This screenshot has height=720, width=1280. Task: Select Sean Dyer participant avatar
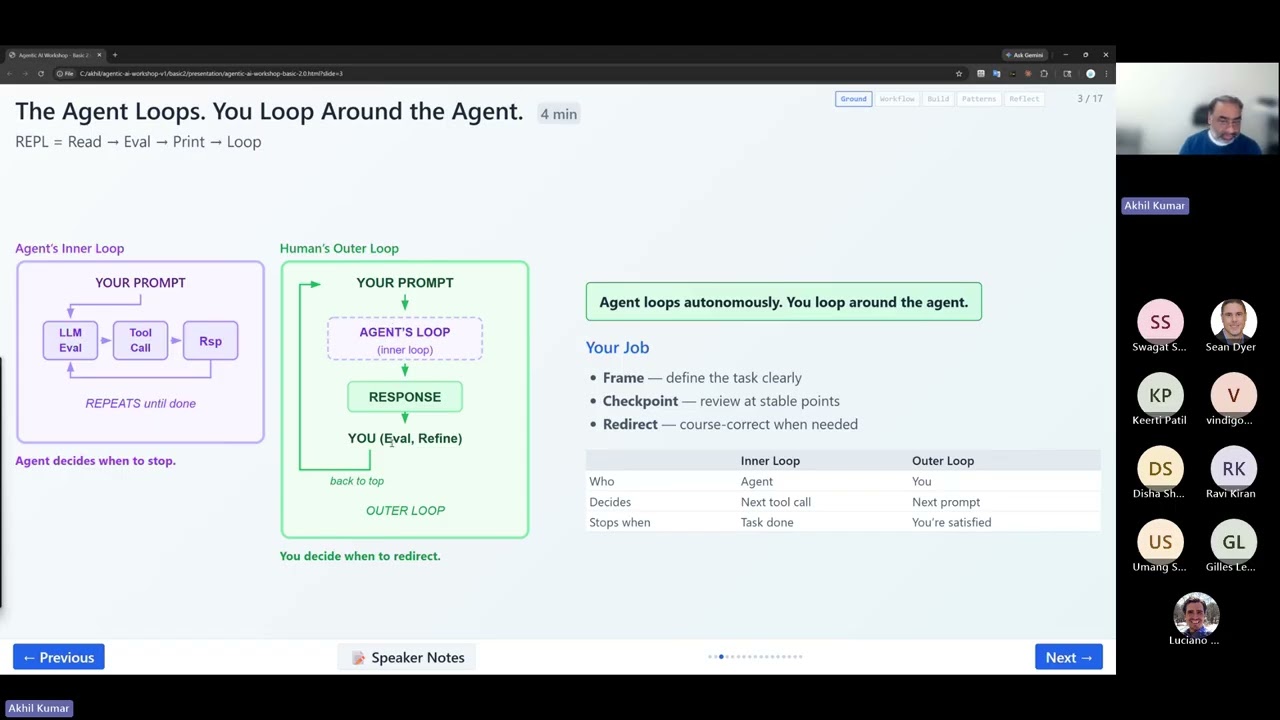1233,322
